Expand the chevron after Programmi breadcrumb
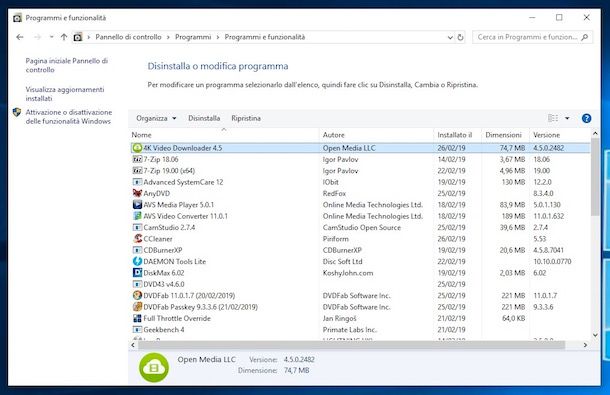The height and width of the screenshot is (395, 610). (218, 37)
